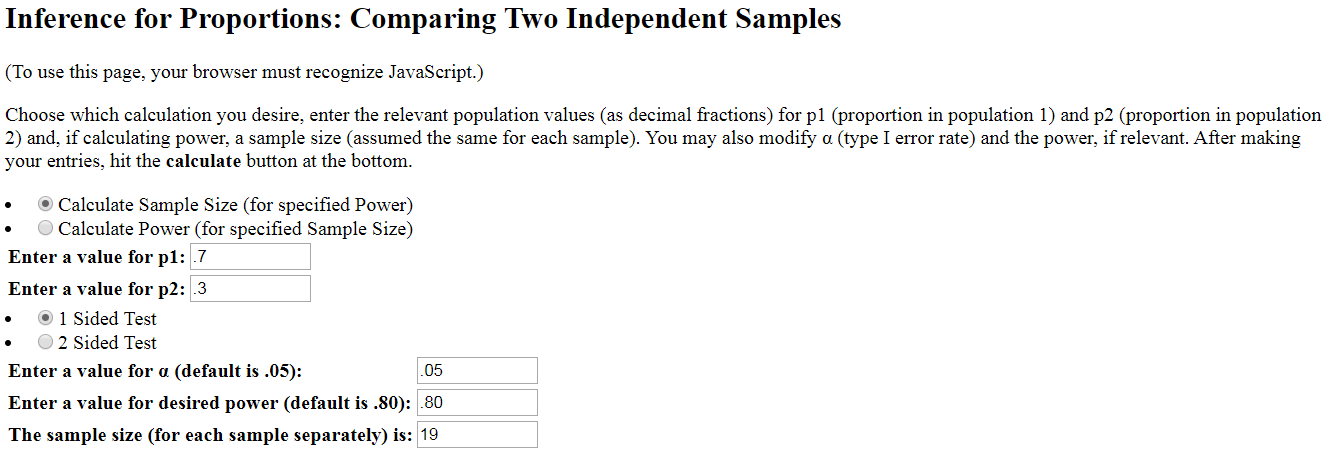The width and height of the screenshot is (1326, 461).
Task: Select the Calculate Sample Size radio button
Action: pyautogui.click(x=45, y=204)
